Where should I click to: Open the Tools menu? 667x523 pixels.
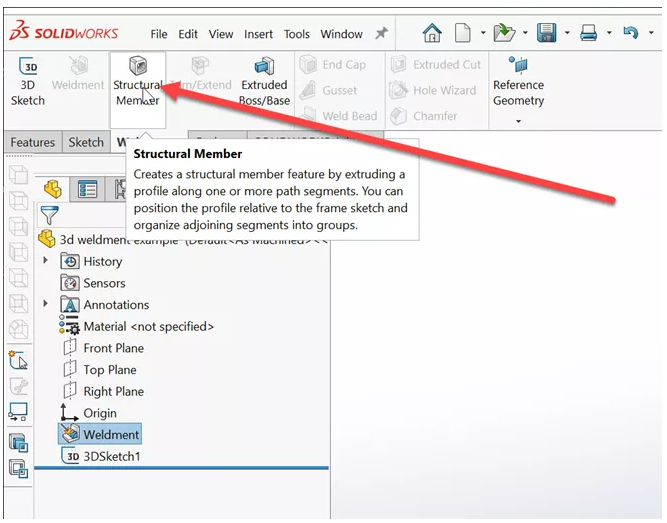[296, 34]
